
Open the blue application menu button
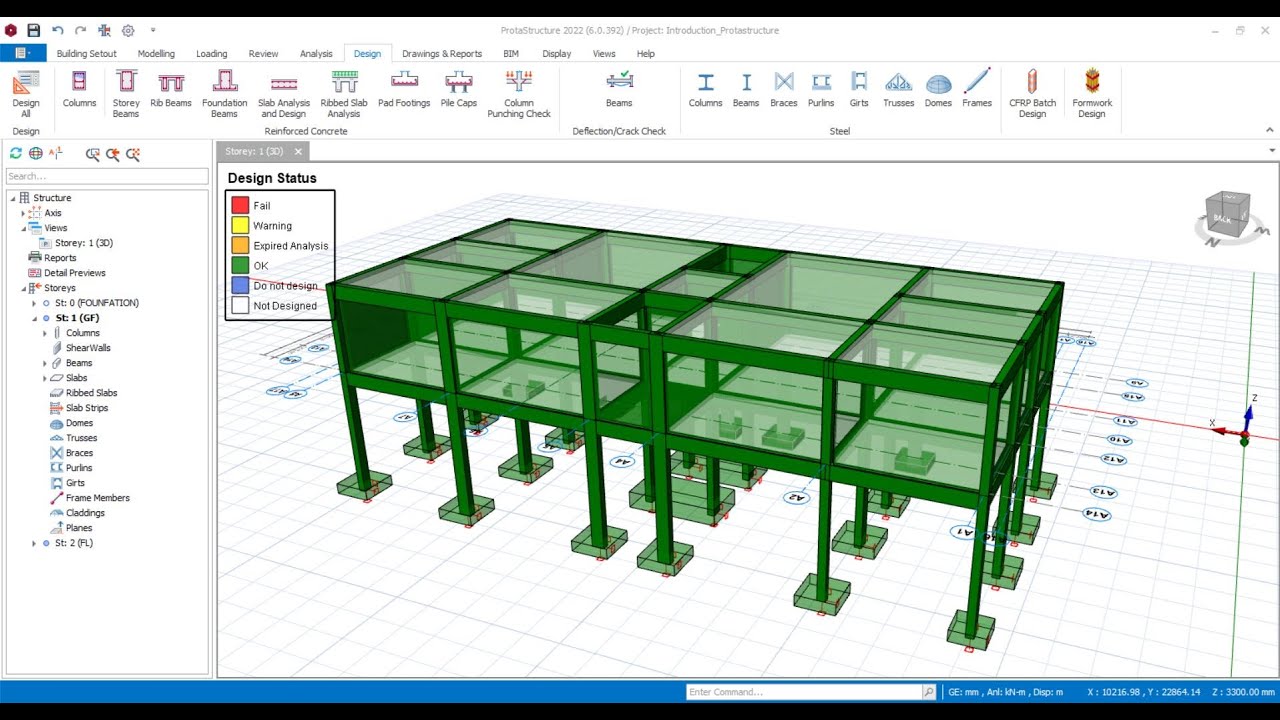tap(23, 53)
